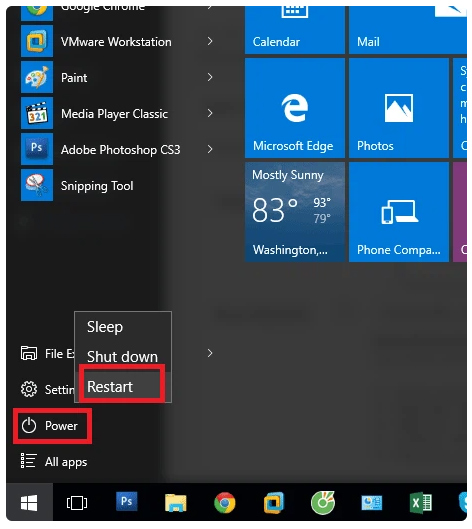Open the Photos tile
Image resolution: width=472 pixels, height=529 pixels.
click(398, 108)
